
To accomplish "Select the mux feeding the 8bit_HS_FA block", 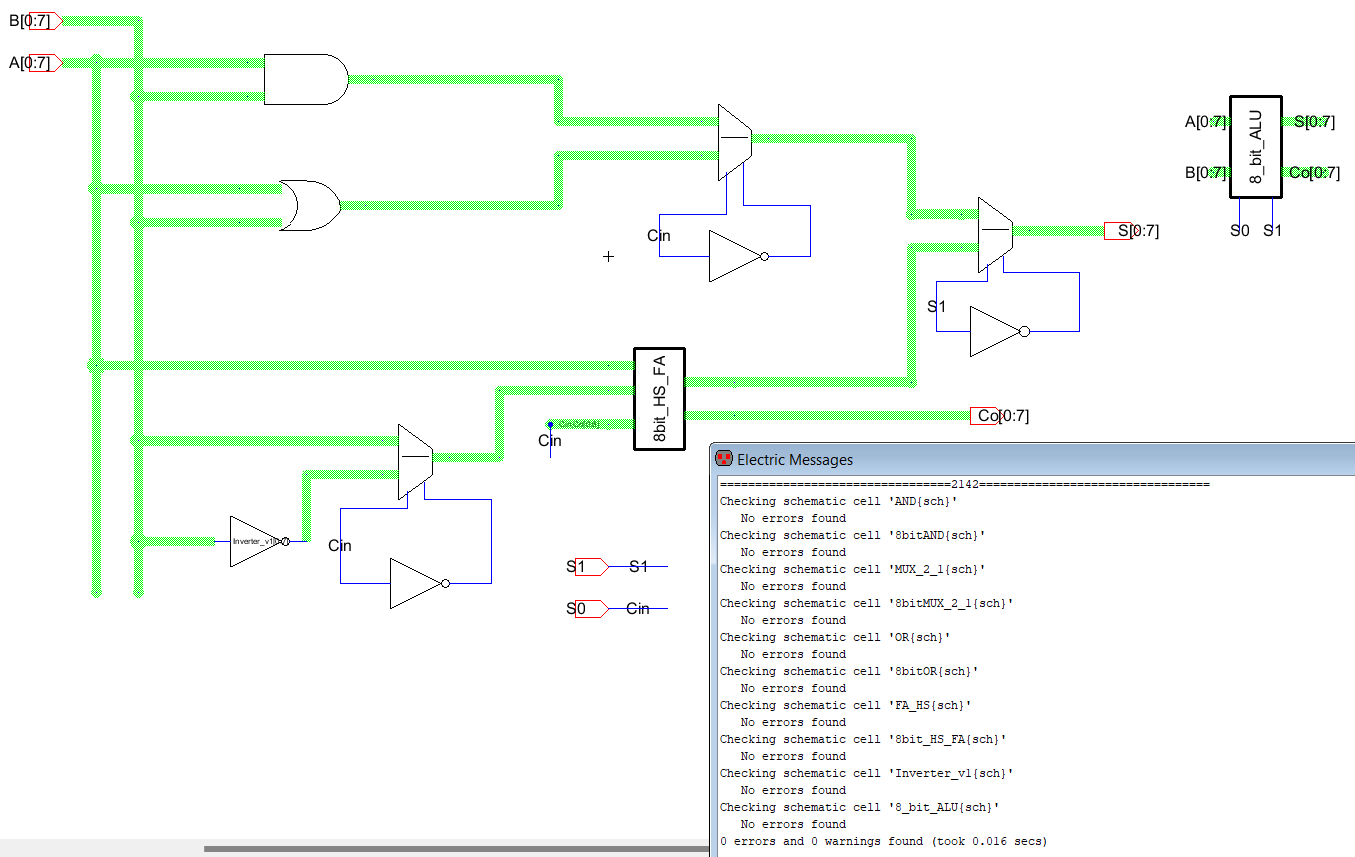I will click(415, 462).
